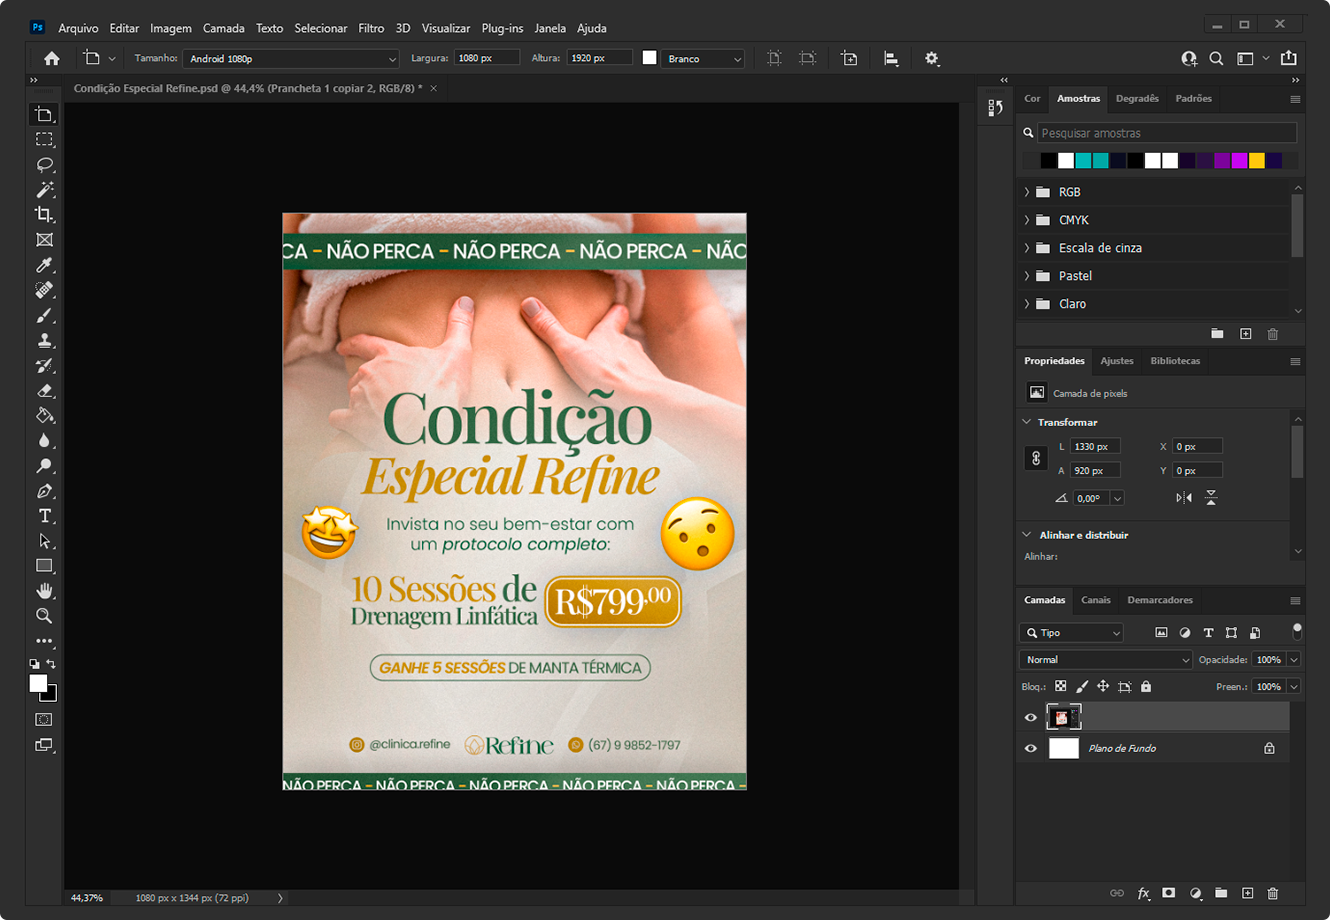
Task: Toggle the link width and height constraint
Action: click(x=1036, y=458)
